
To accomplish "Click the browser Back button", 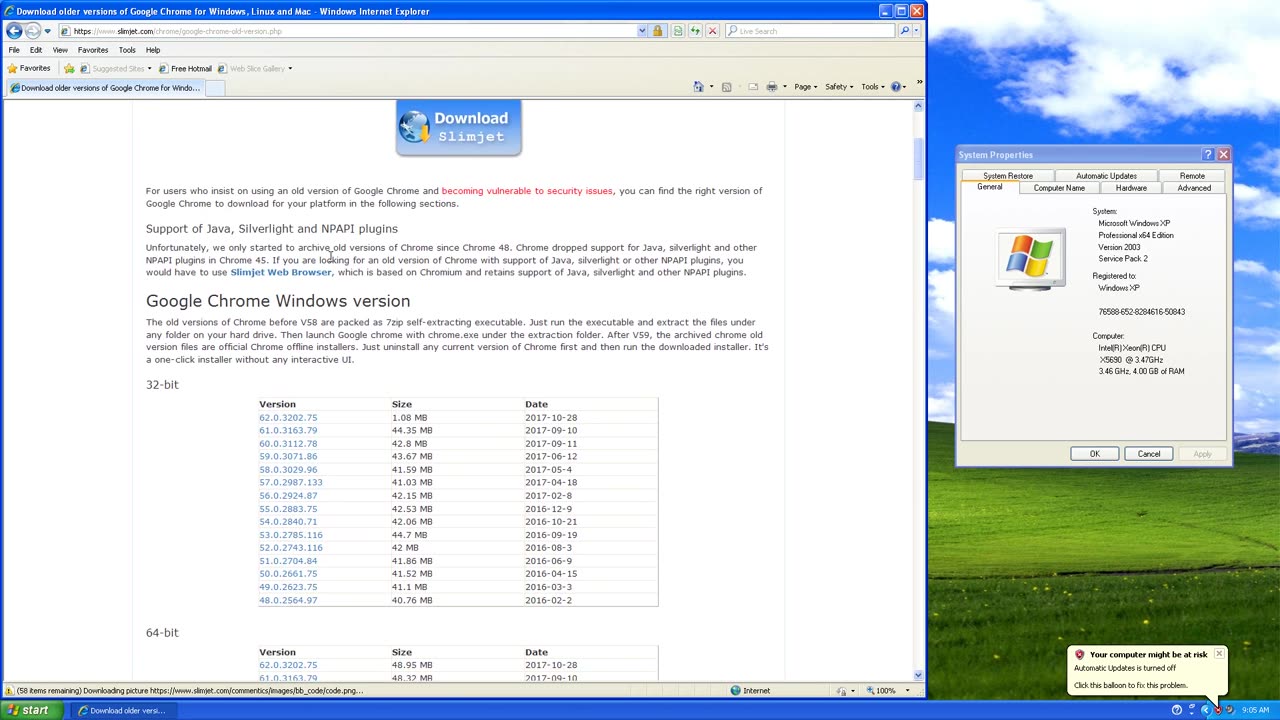I will pos(14,31).
